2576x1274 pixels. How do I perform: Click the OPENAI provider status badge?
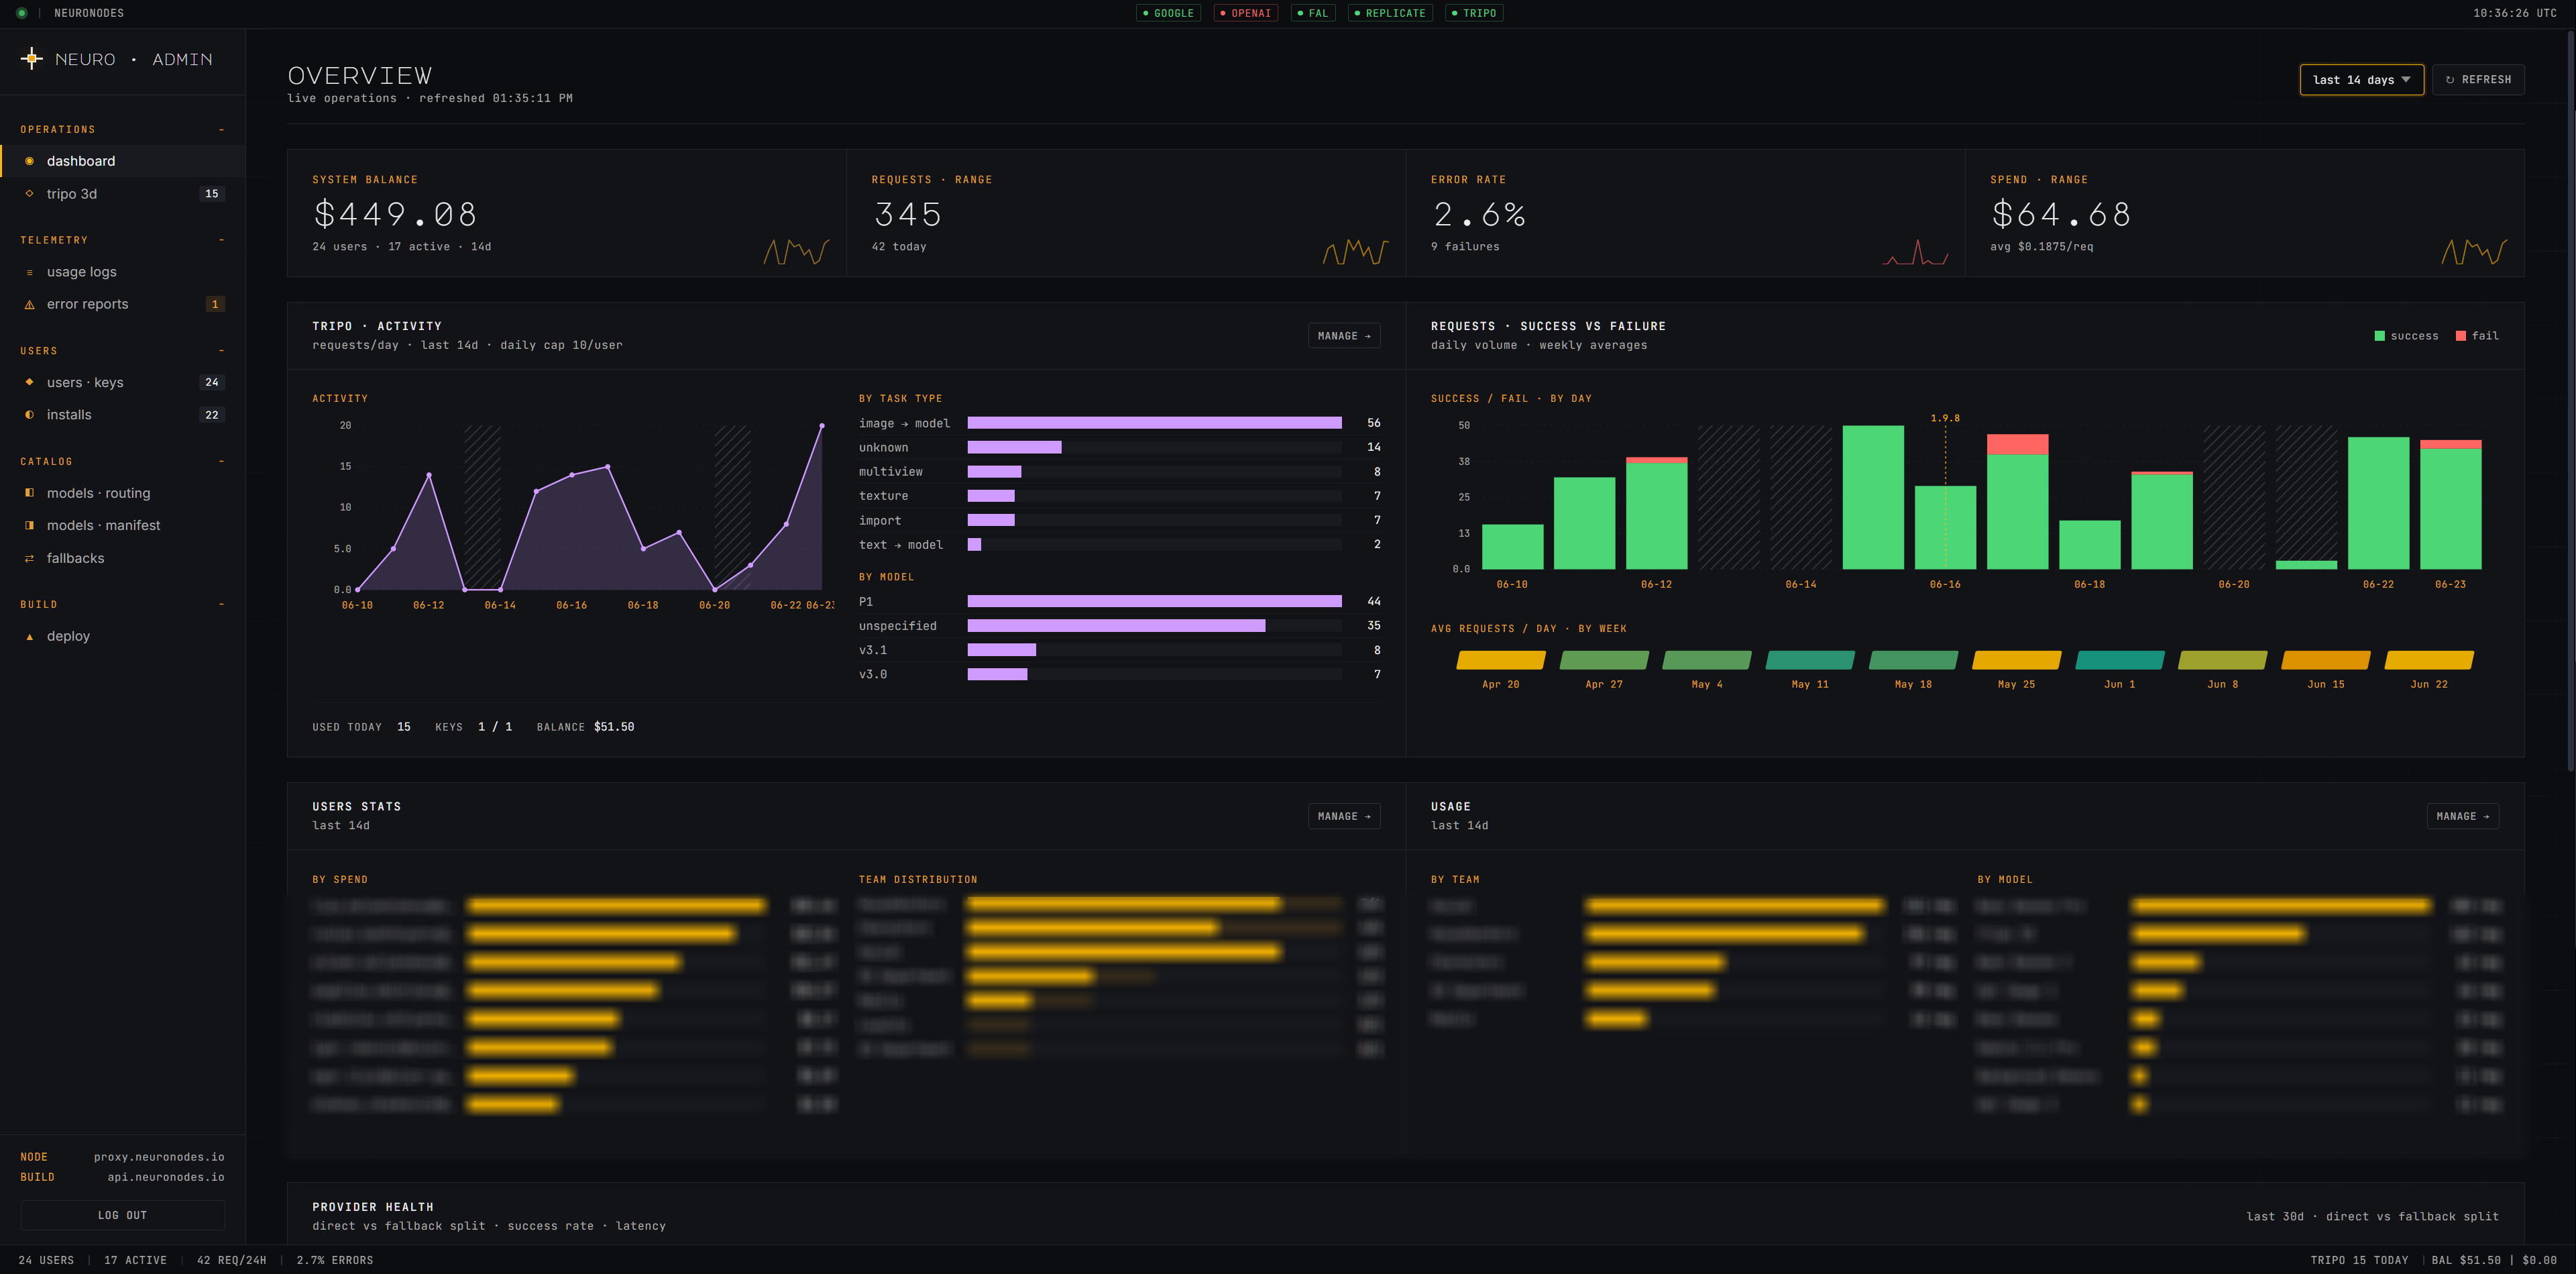click(x=1245, y=13)
